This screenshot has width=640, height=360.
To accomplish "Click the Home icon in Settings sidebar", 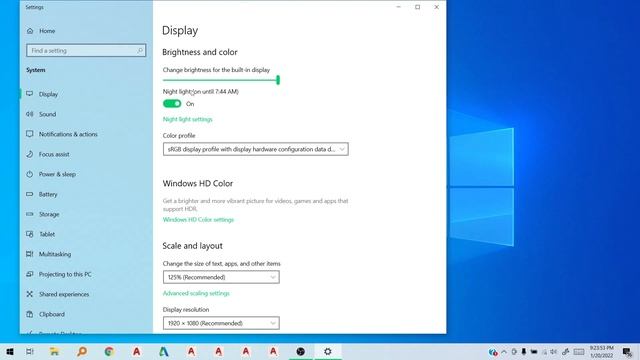I will point(30,31).
